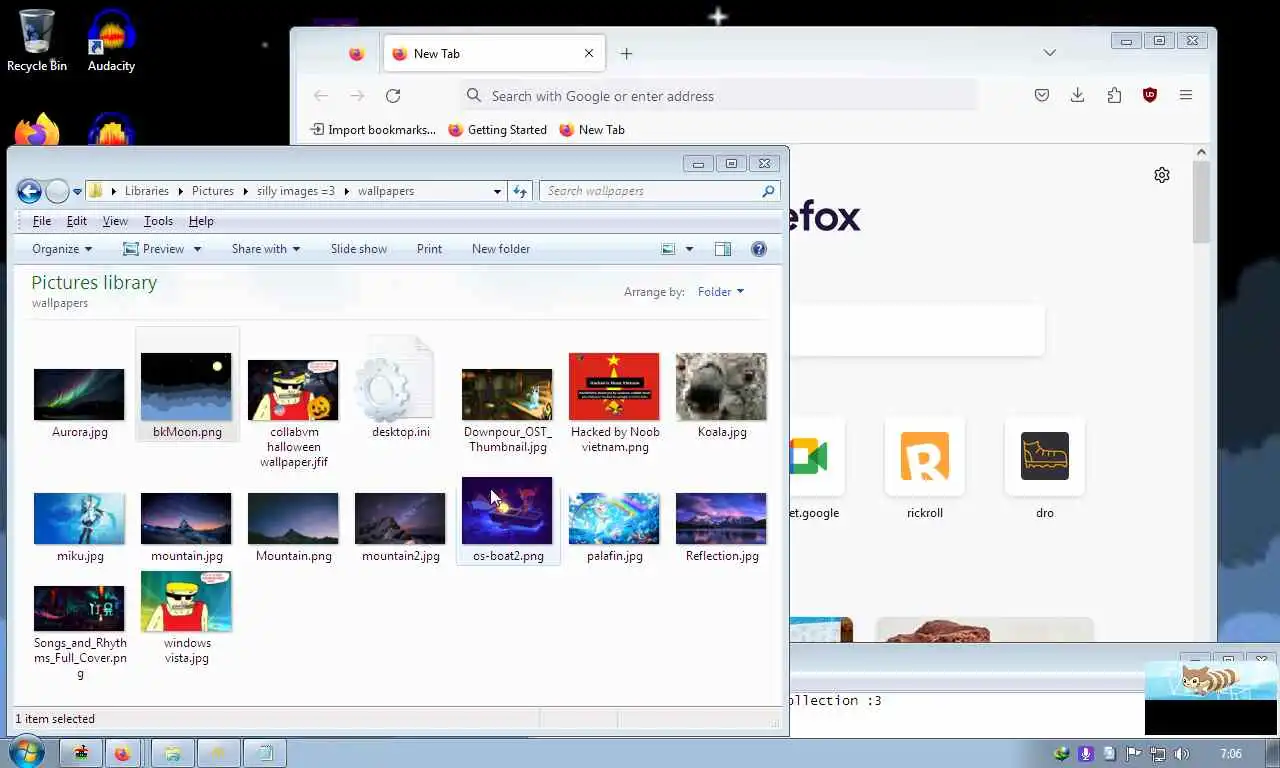The image size is (1280, 768).
Task: Open the Share with dropdown
Action: tap(266, 249)
